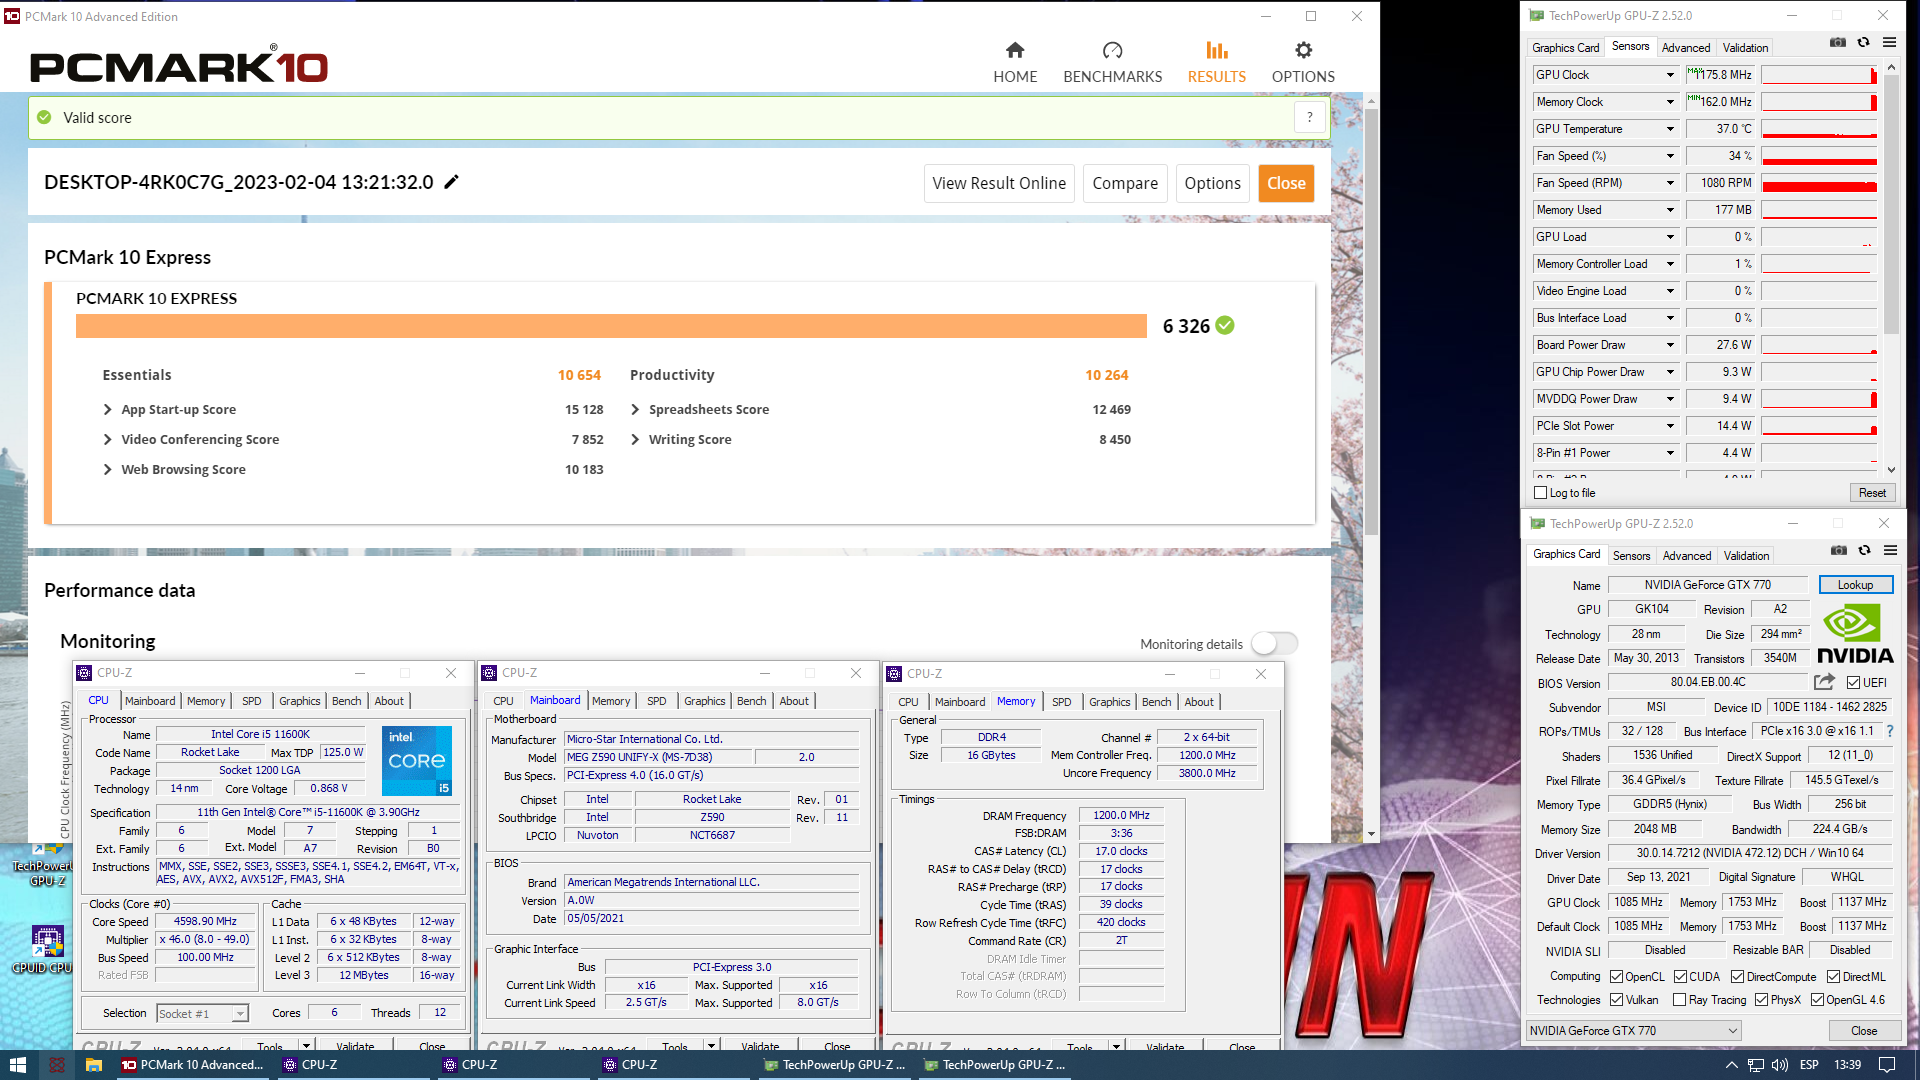The width and height of the screenshot is (1920, 1080).
Task: Click the pencil icon to rename result
Action: [x=451, y=182]
